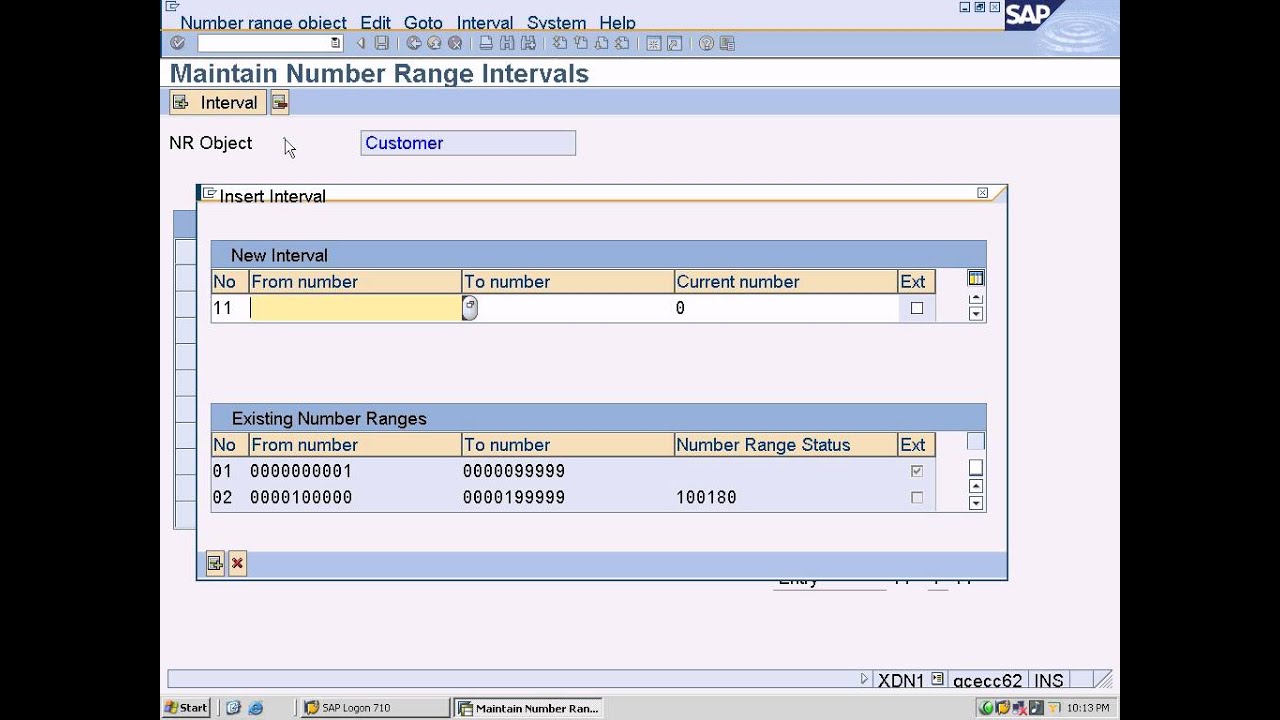
Task: Click the No field showing 11
Action: point(230,308)
